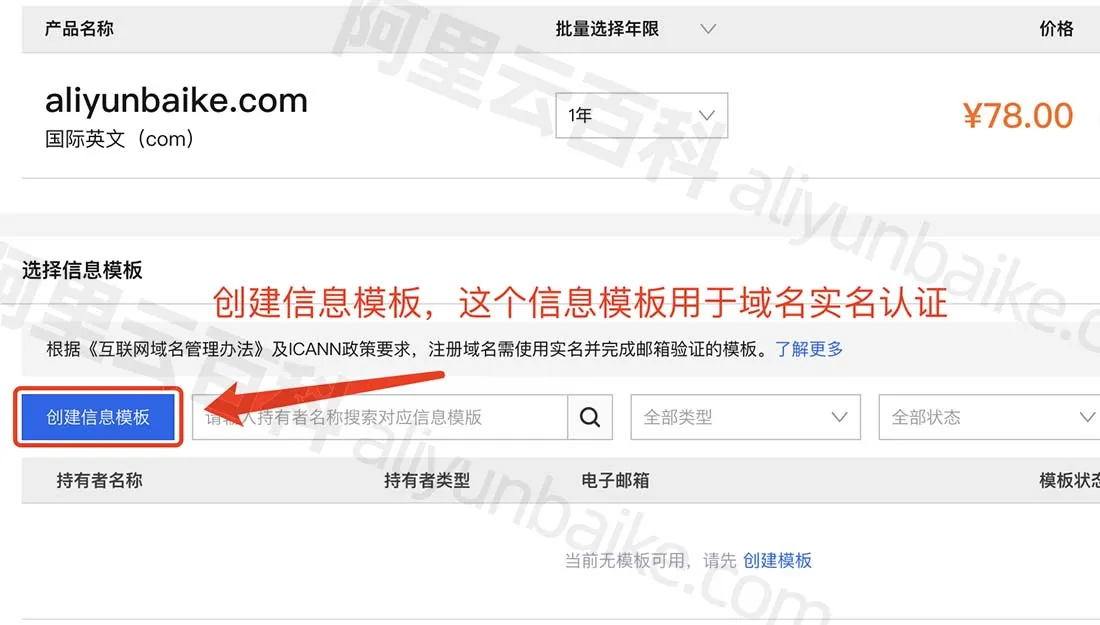Click the 价格 column header
The image size is (1100, 625).
tap(1057, 29)
